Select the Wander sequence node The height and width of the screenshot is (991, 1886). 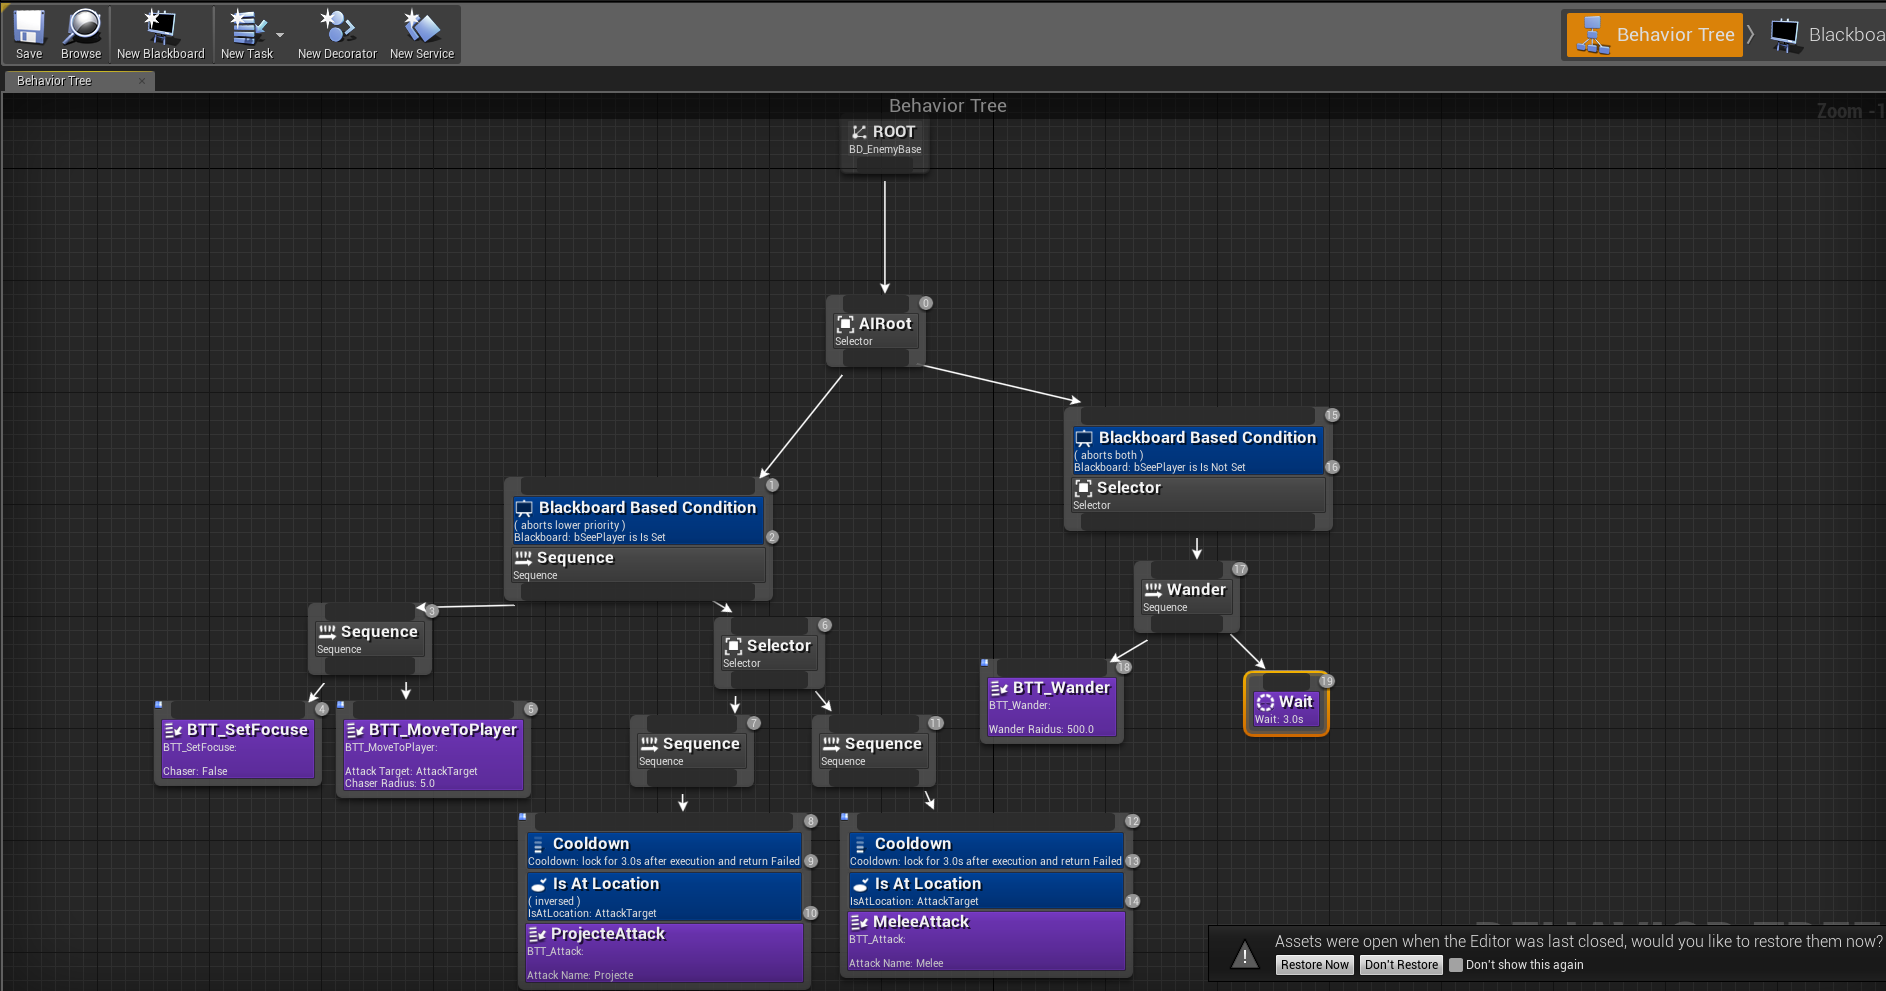pos(1186,597)
